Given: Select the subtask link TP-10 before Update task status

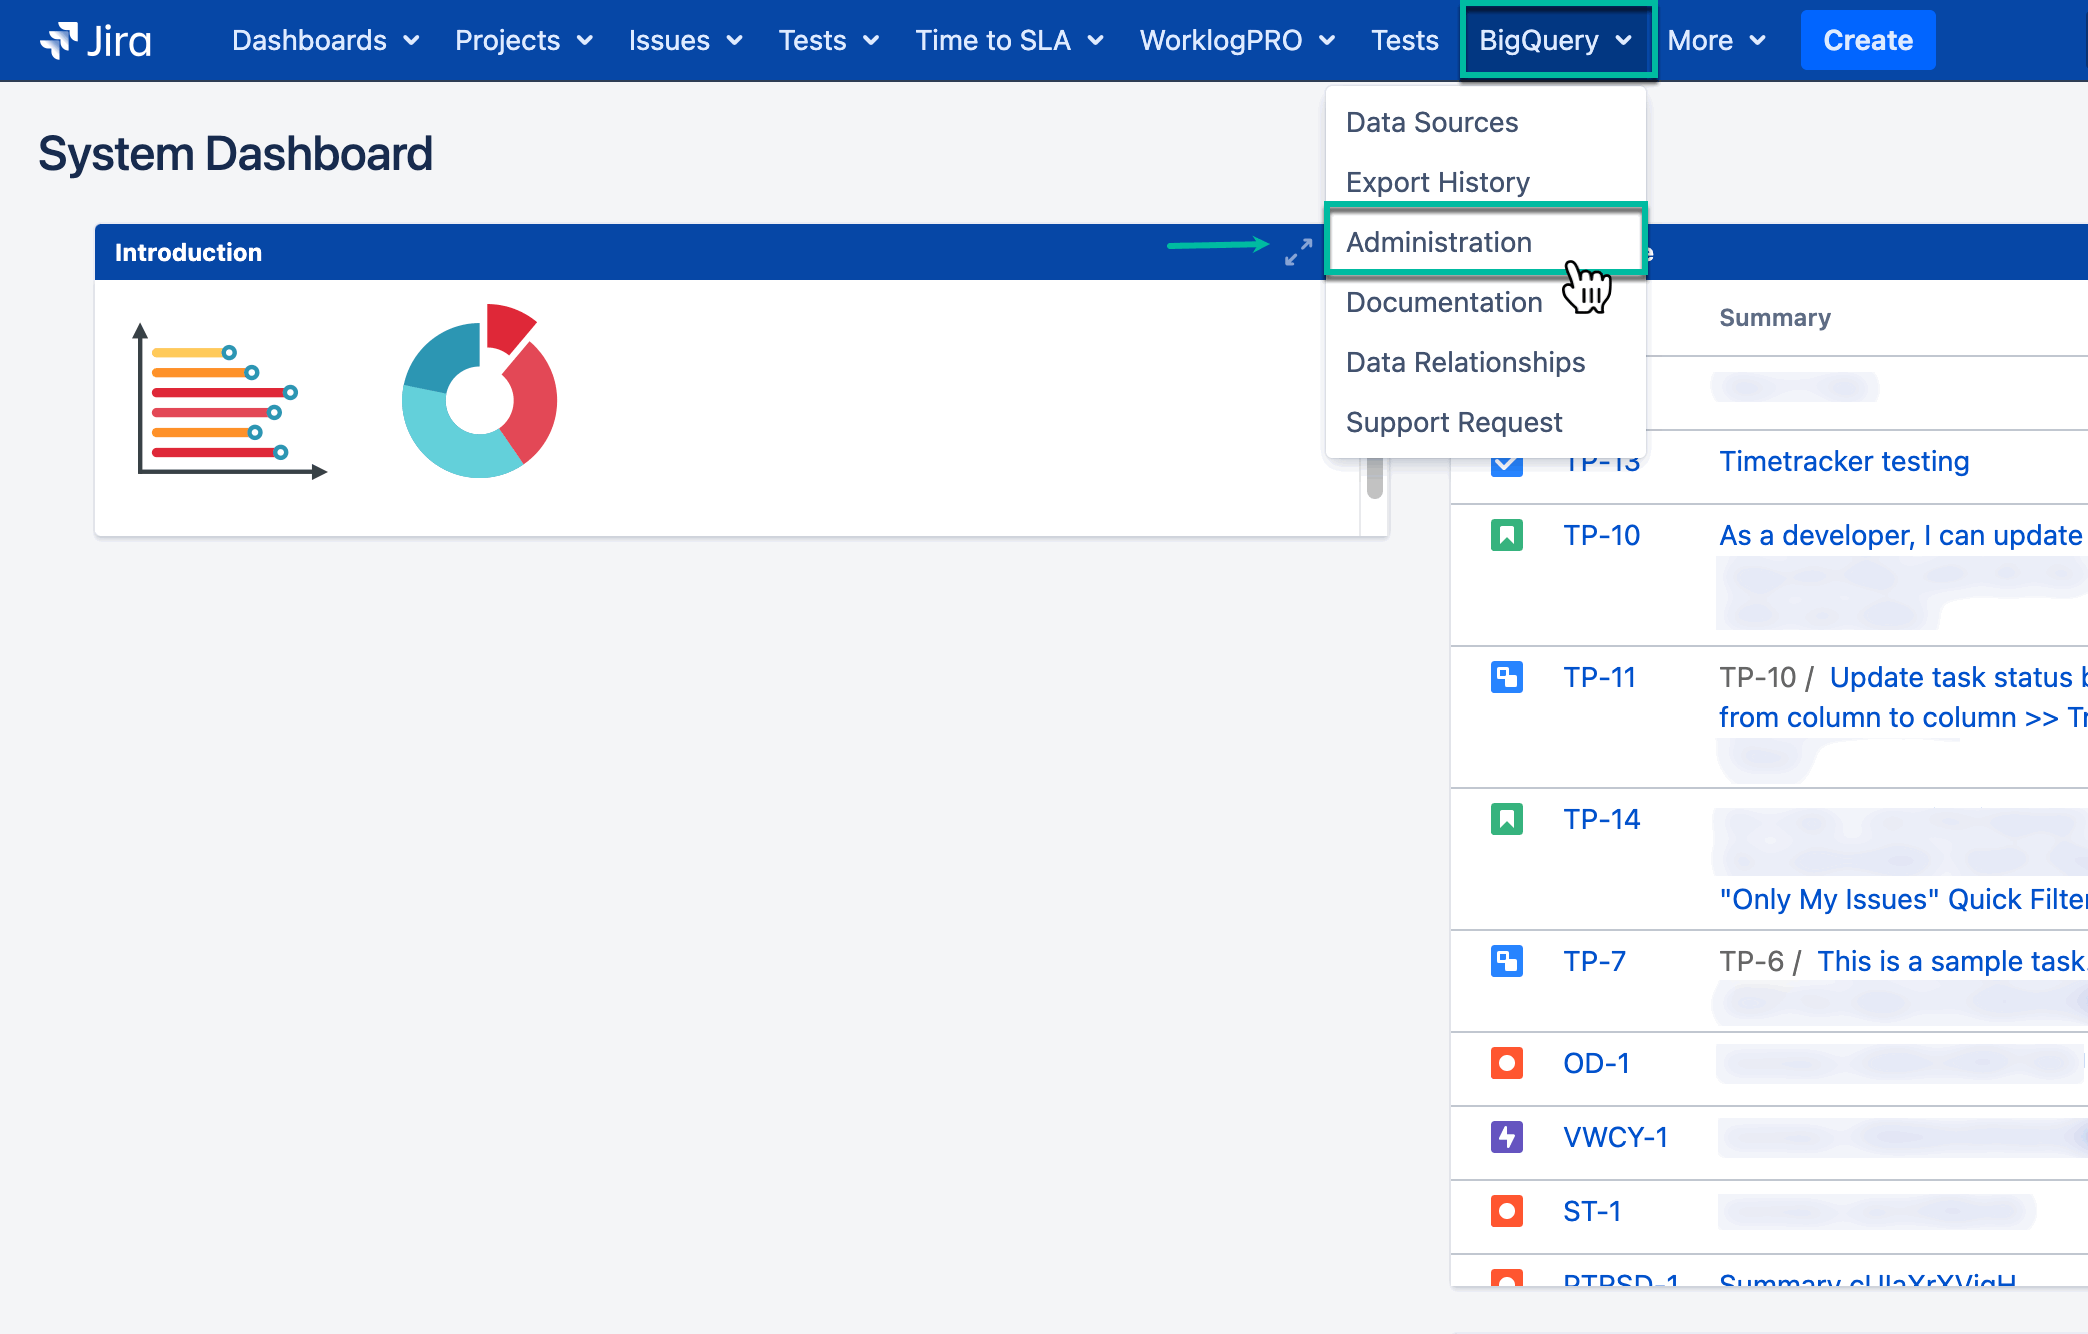Looking at the screenshot, I should pos(1758,677).
